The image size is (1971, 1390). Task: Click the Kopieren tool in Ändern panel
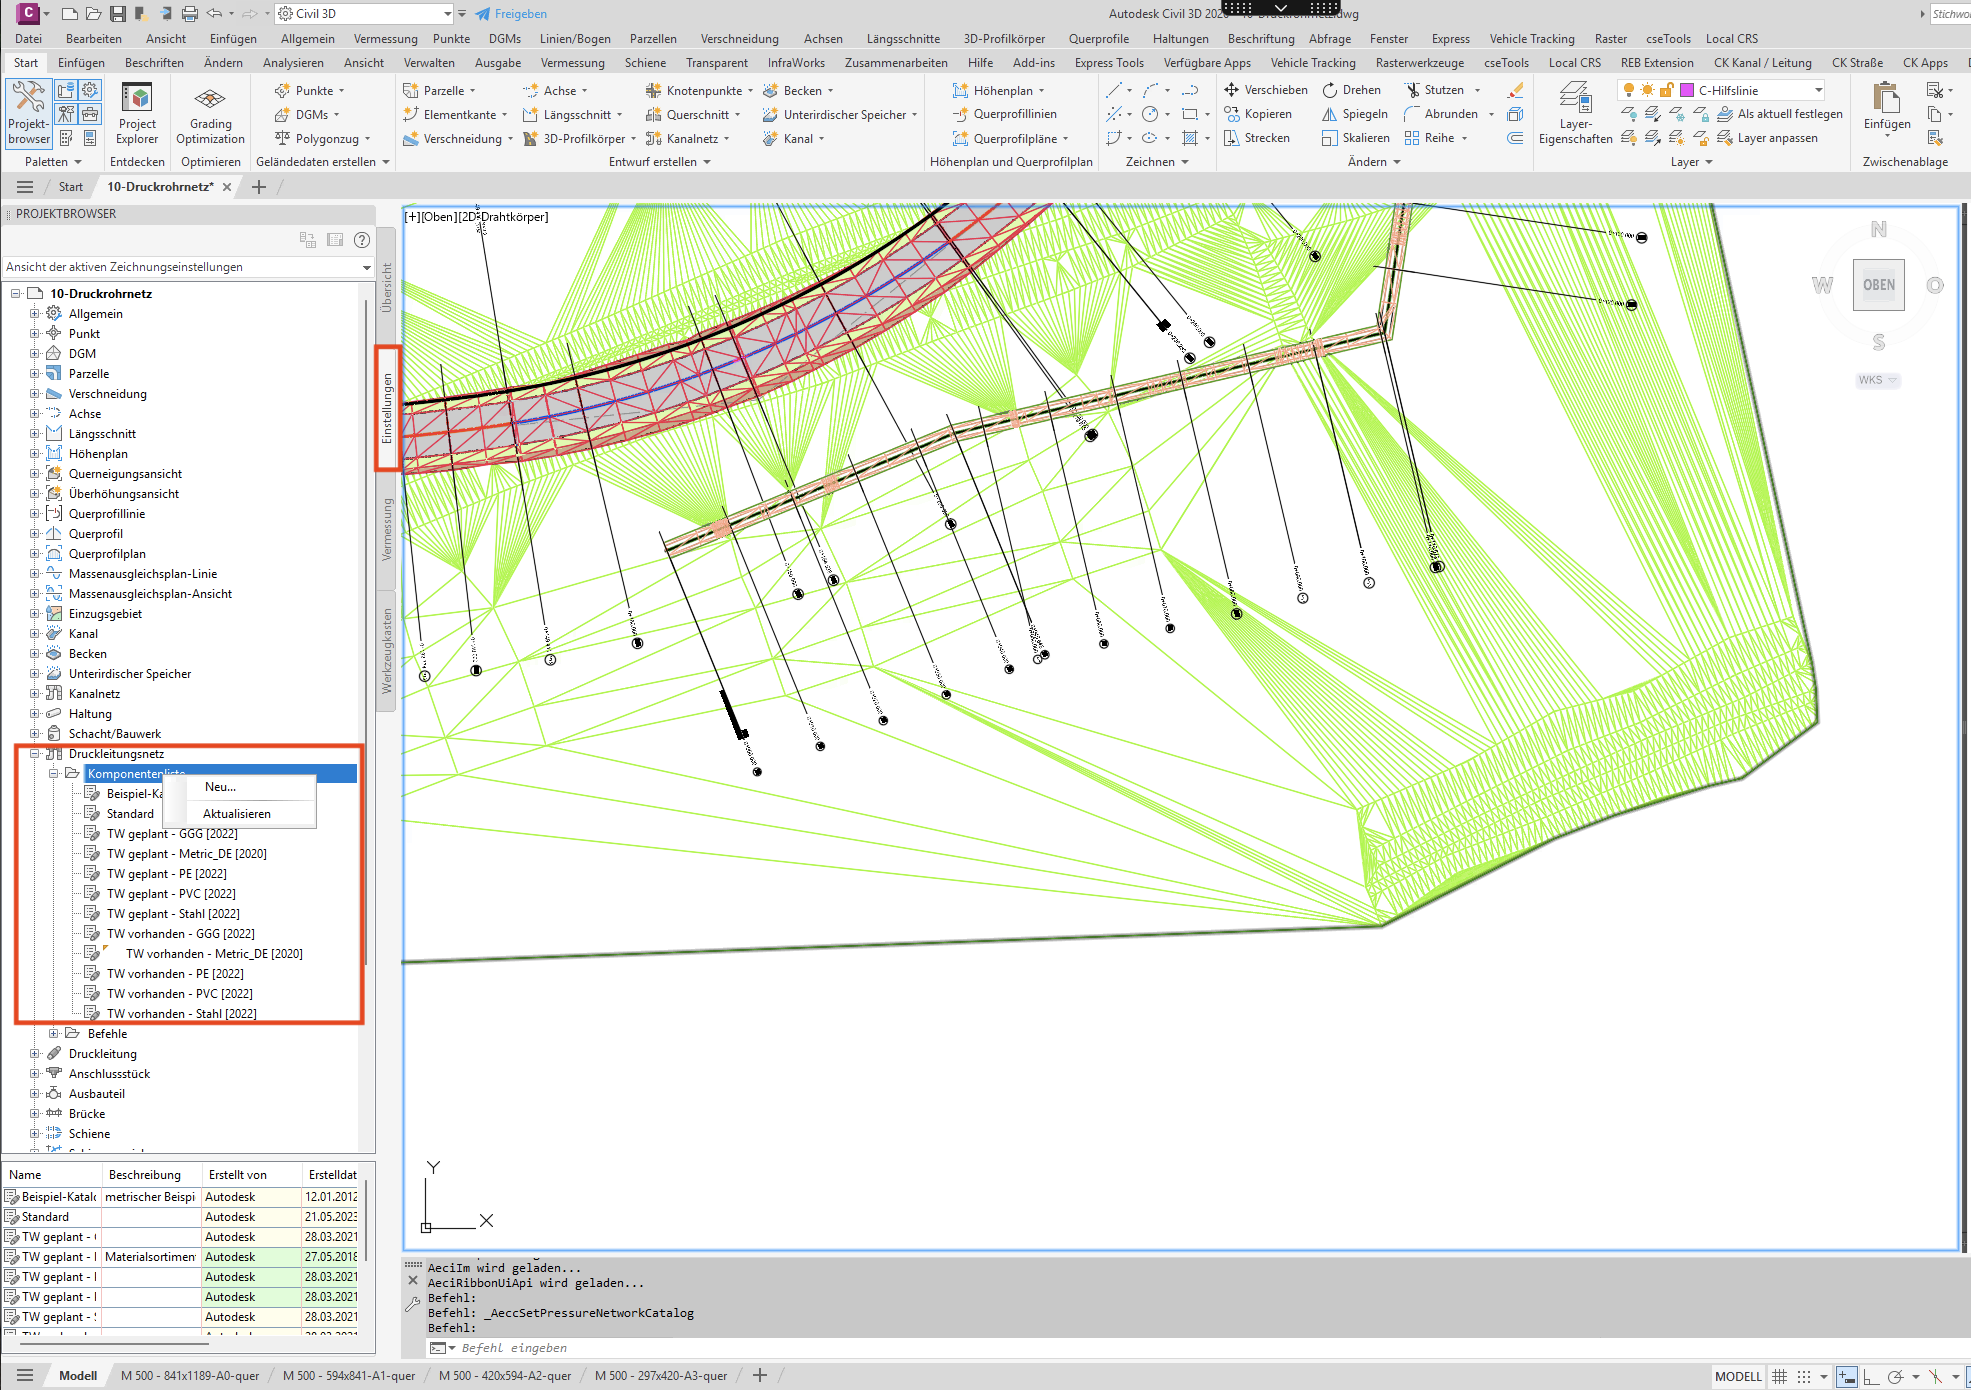(x=1258, y=114)
